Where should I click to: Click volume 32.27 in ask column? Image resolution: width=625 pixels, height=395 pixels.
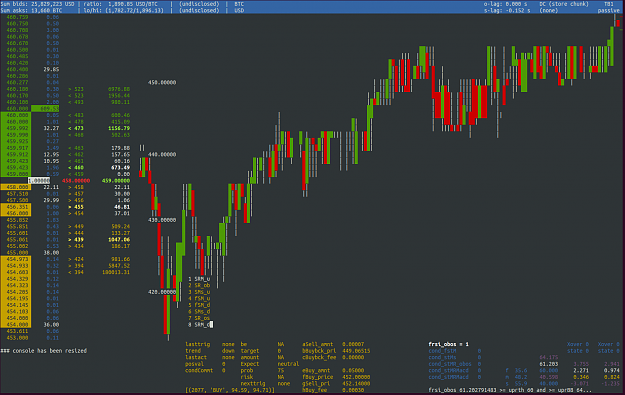(x=51, y=128)
